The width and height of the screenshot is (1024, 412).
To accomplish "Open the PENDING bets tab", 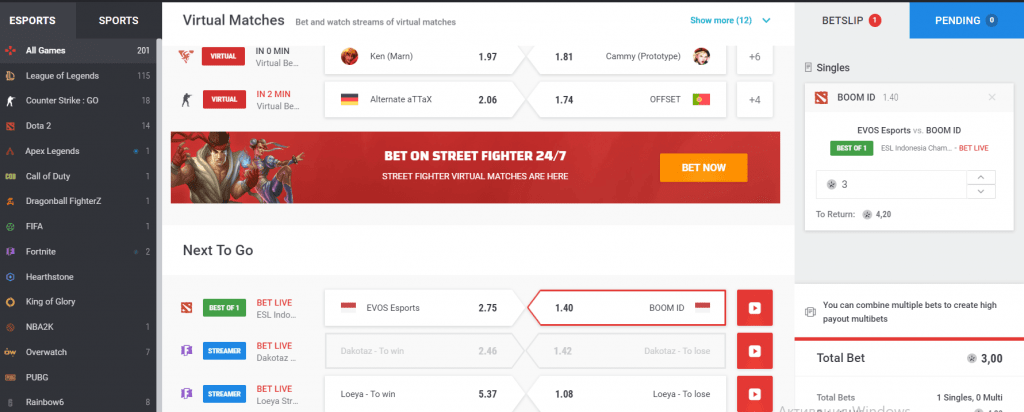I will pos(967,20).
